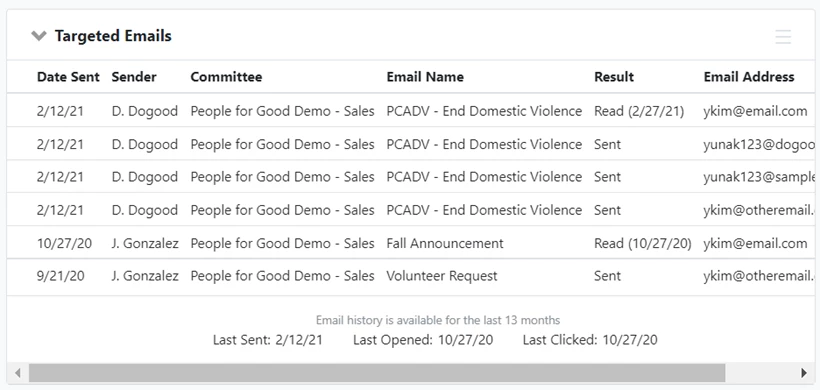
Task: Select the Read (10/27/20) result cell
Action: (642, 243)
